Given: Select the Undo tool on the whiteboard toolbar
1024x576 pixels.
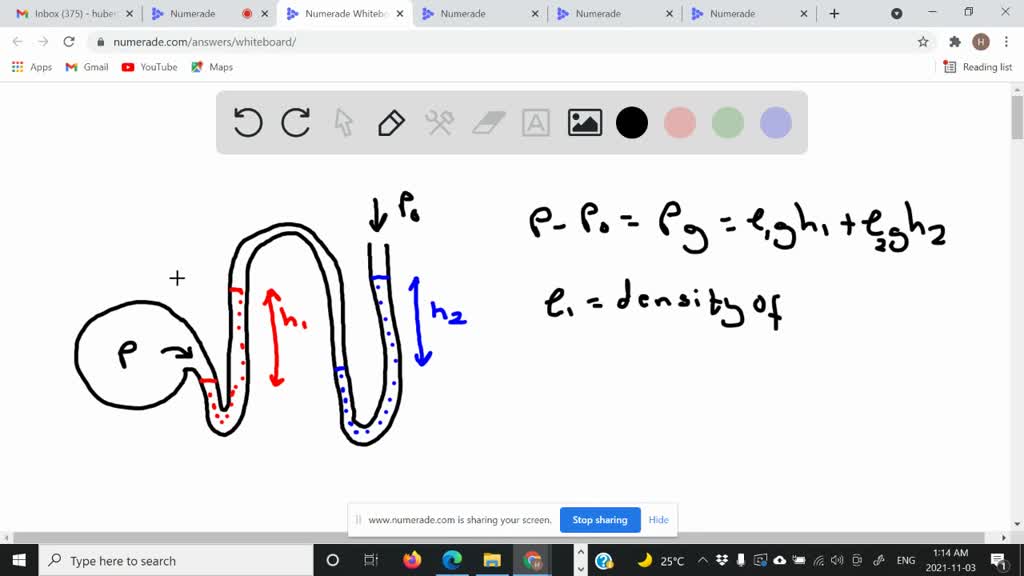Looking at the screenshot, I should click(247, 122).
